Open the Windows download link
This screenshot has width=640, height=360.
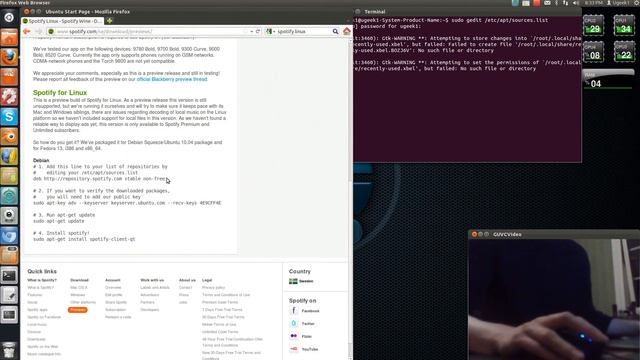coord(78,295)
